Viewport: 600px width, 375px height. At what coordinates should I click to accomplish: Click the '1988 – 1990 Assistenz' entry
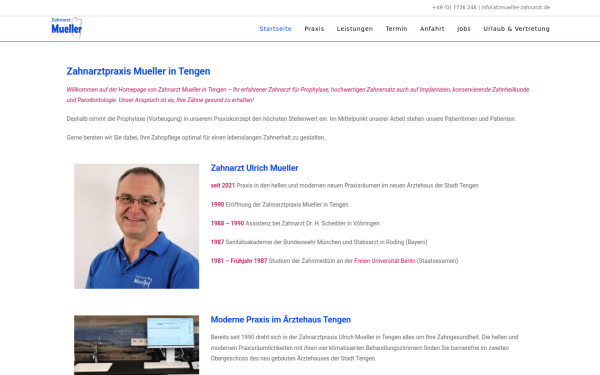pyautogui.click(x=295, y=223)
